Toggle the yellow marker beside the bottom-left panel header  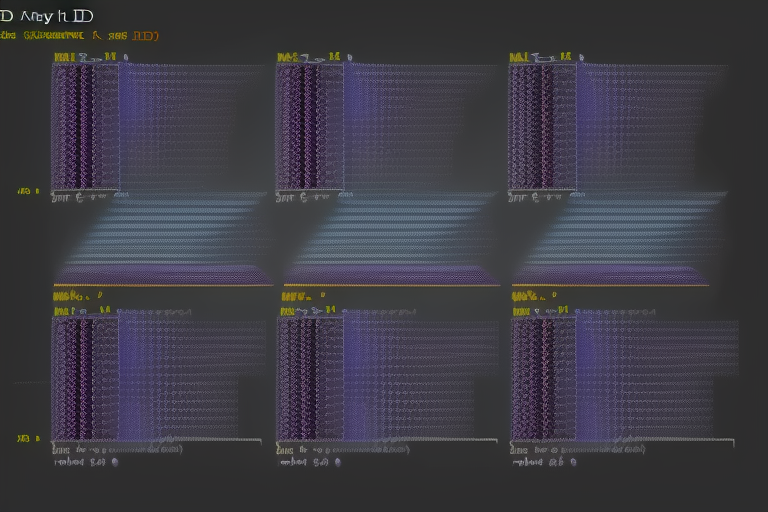pyautogui.click(x=99, y=297)
